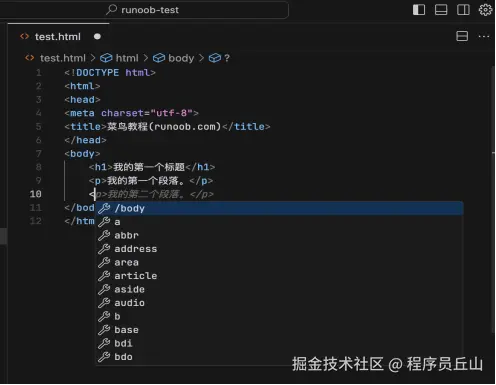Place cursor on line number 7
Image resolution: width=496 pixels, height=385 pixels.
click(39, 154)
